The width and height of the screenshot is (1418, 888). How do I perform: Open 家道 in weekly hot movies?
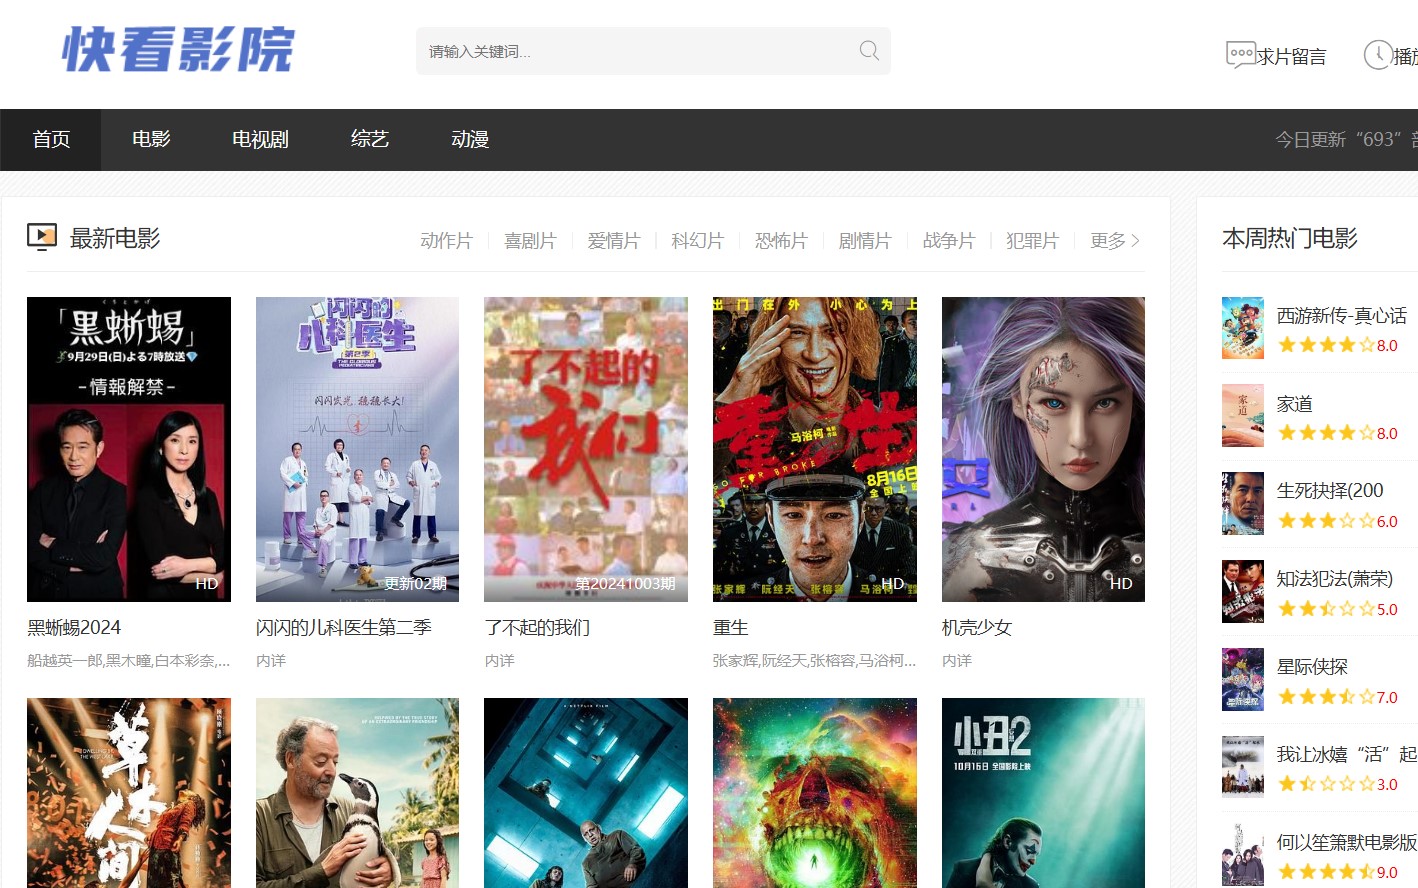click(1295, 403)
